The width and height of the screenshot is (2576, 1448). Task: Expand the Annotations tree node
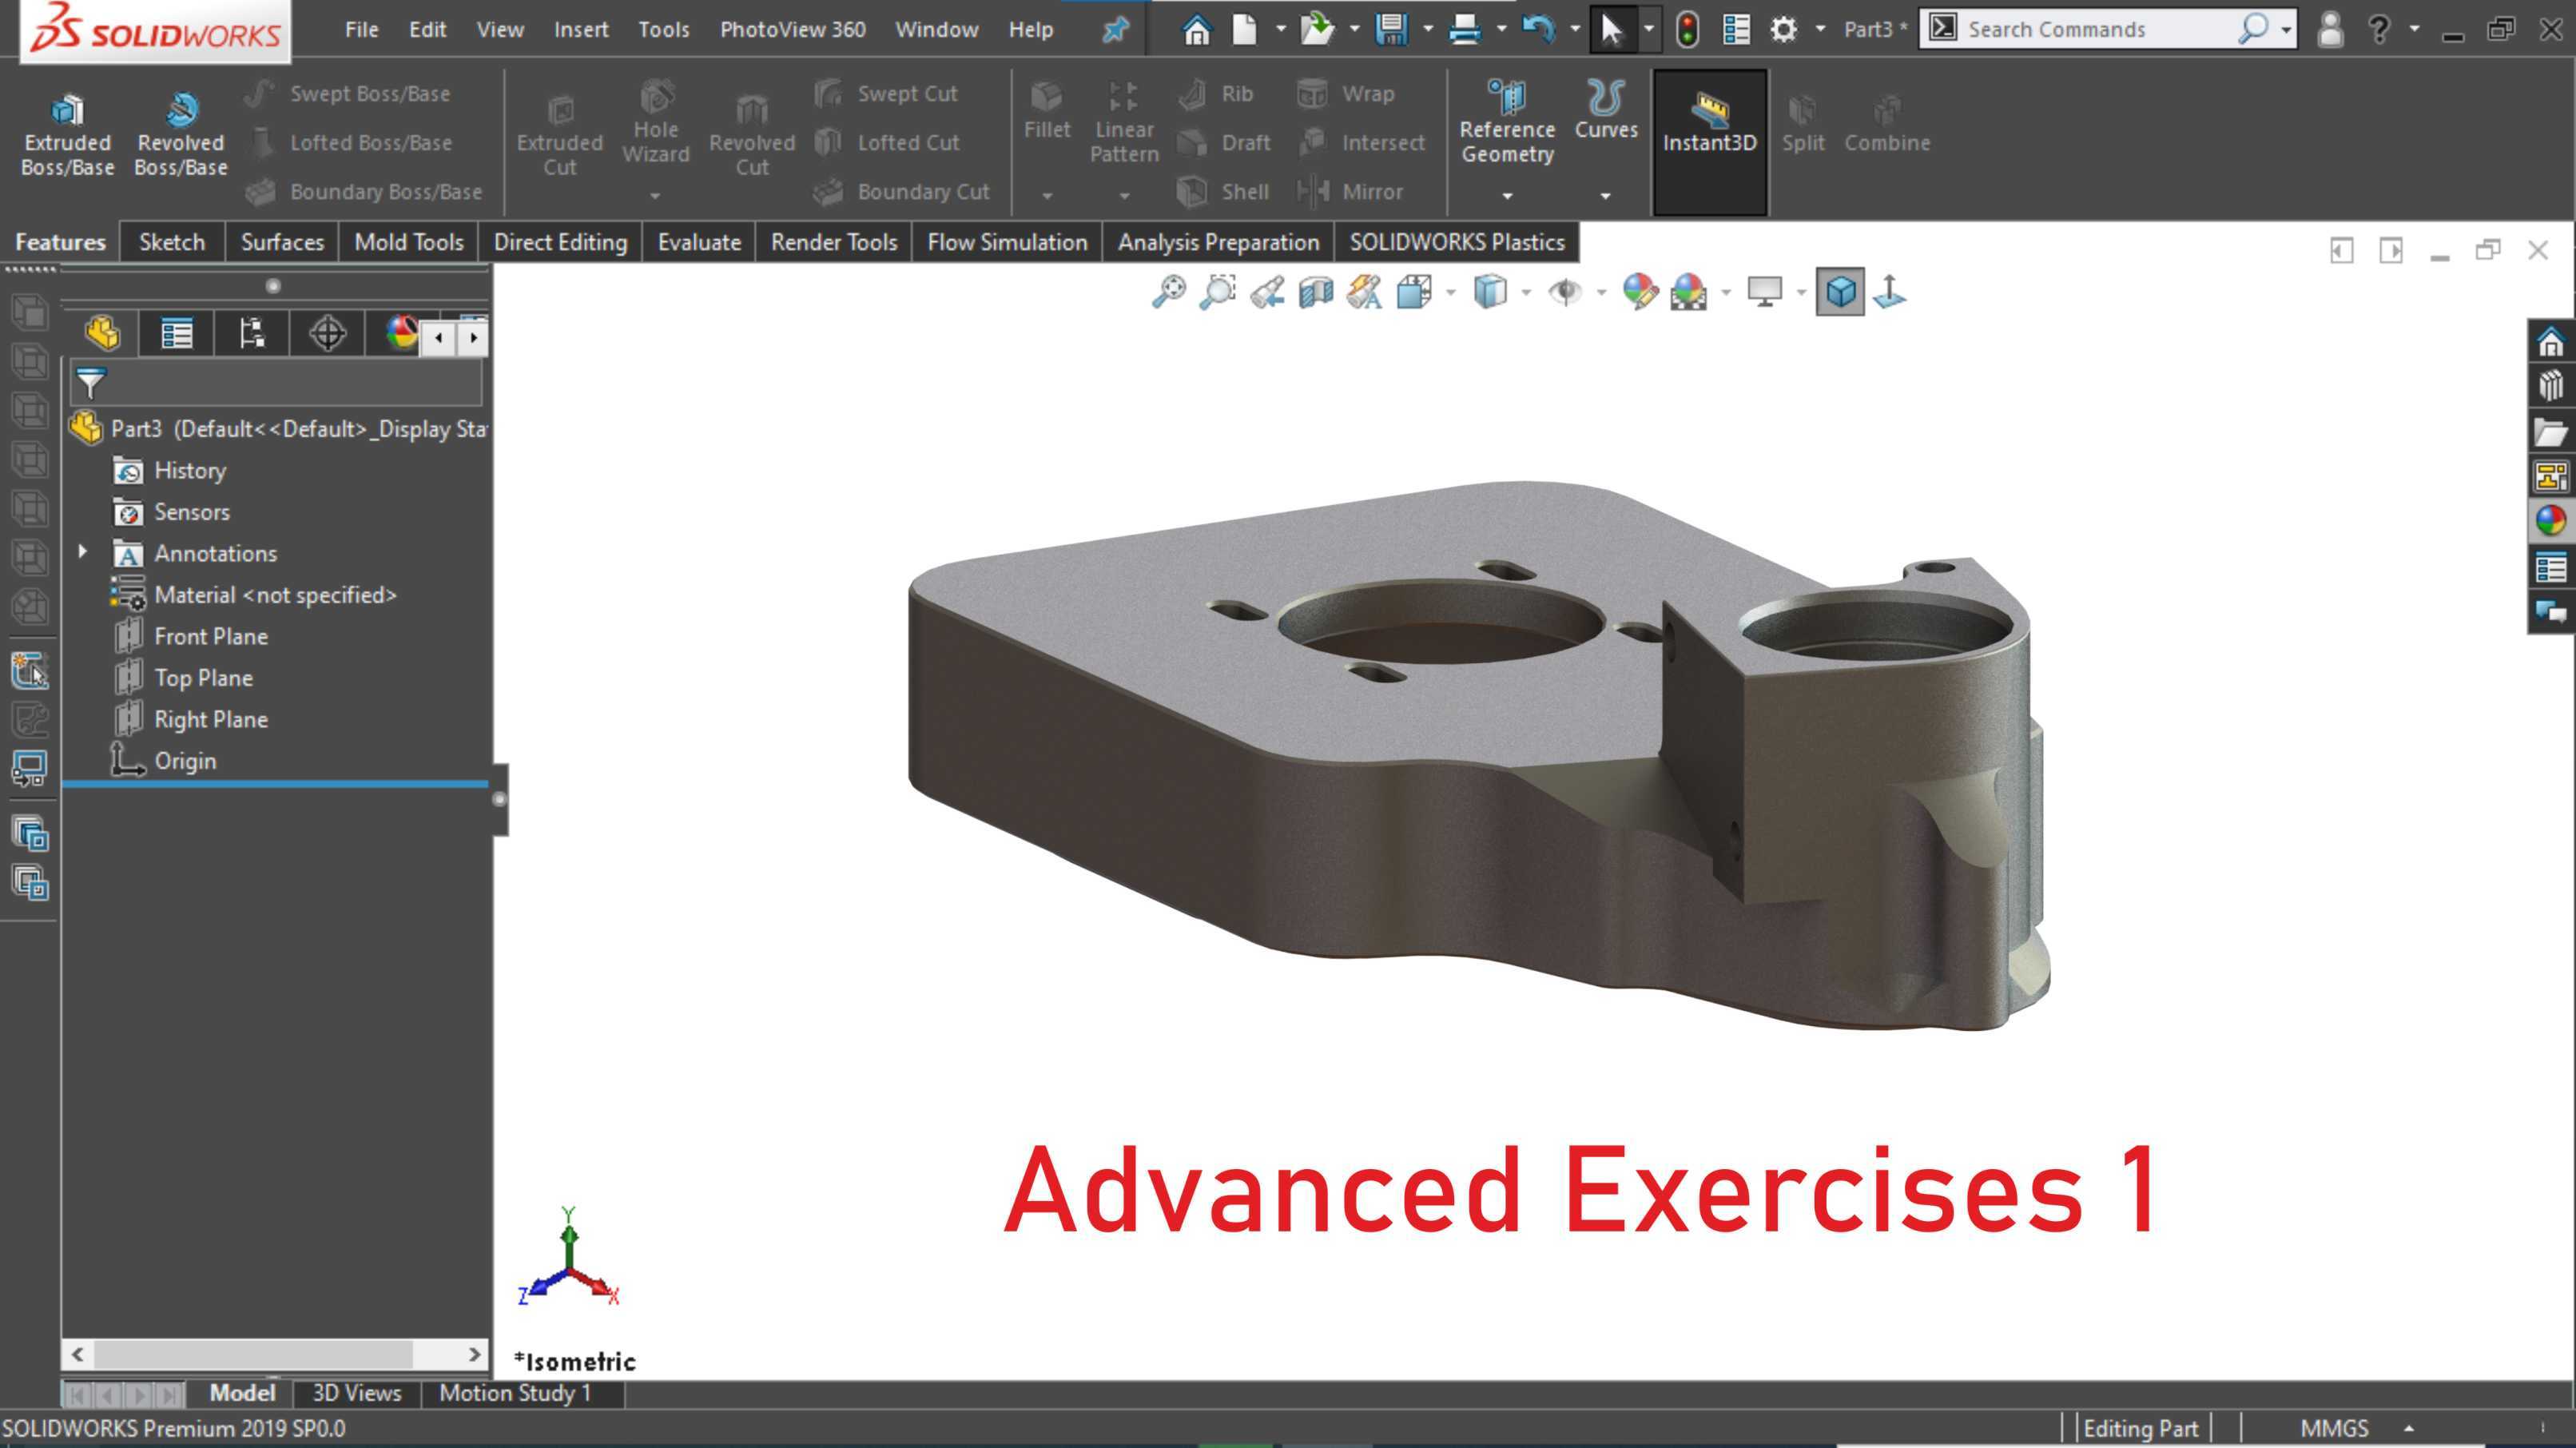click(x=83, y=551)
